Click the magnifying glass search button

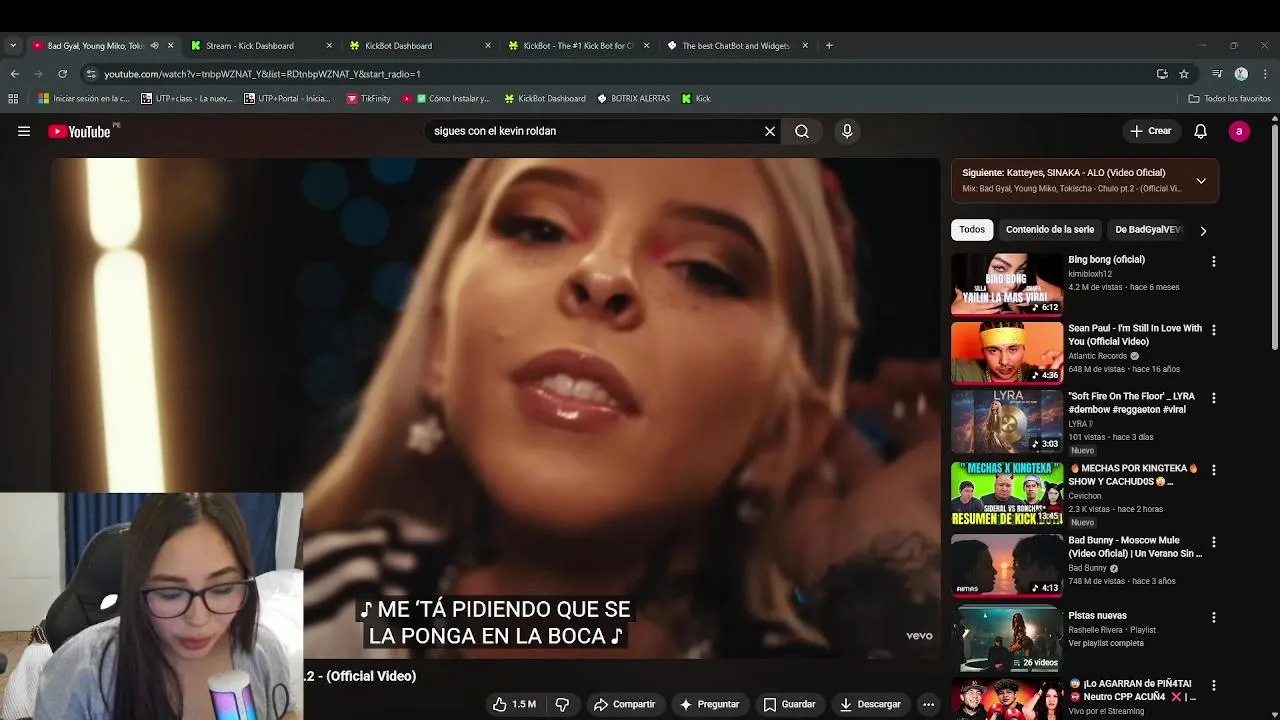pos(802,131)
